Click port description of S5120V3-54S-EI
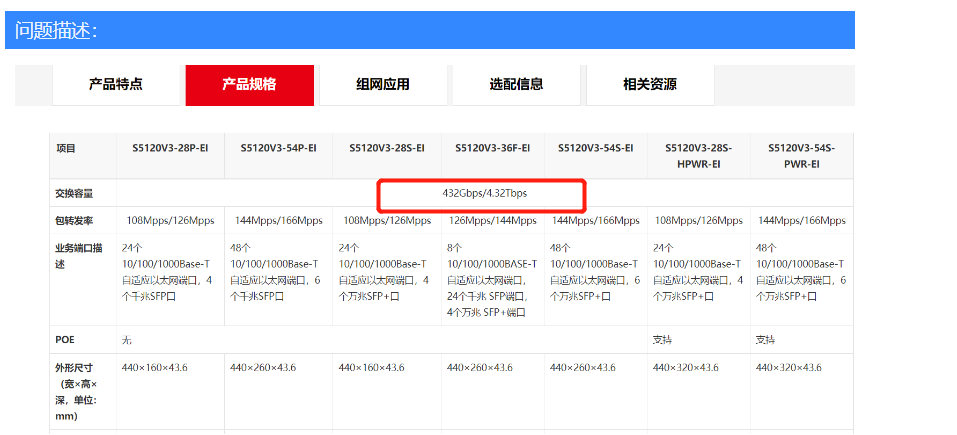The image size is (957, 435). pos(595,272)
